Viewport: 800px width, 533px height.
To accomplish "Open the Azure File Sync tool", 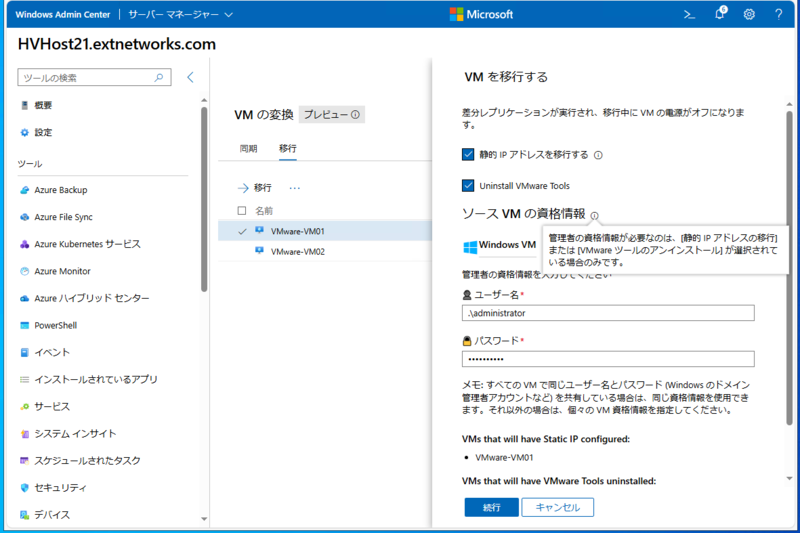I will click(x=63, y=217).
